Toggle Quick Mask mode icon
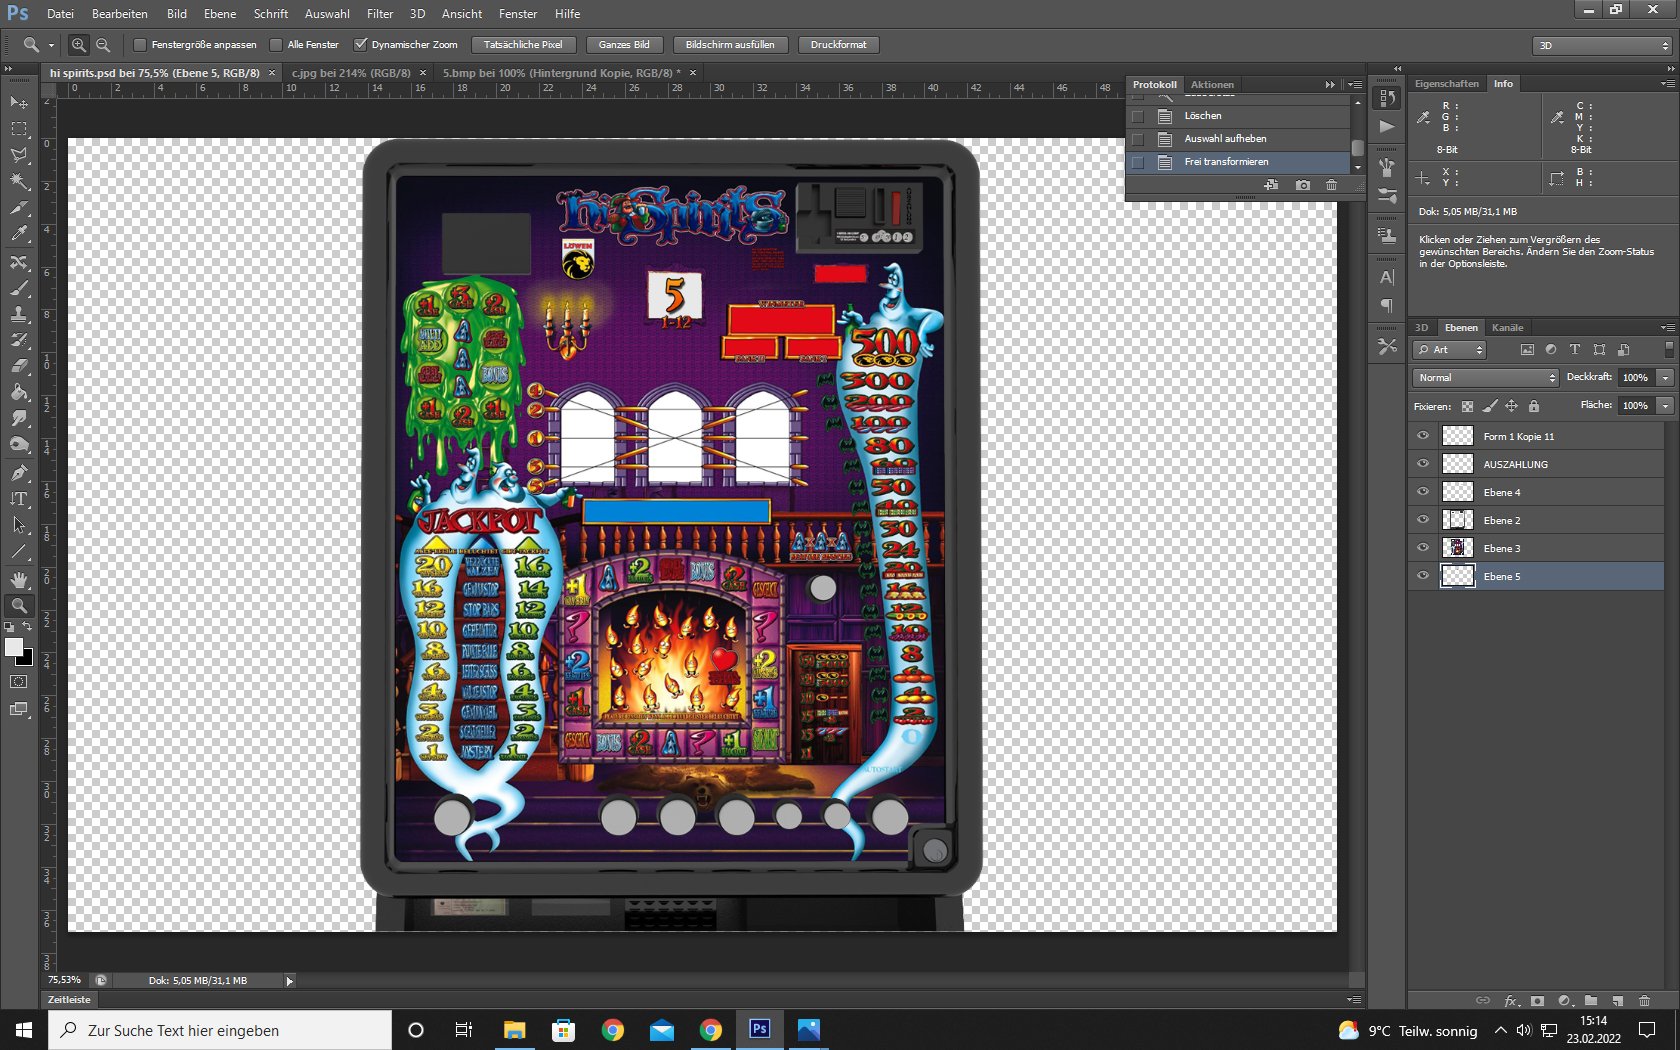The height and width of the screenshot is (1050, 1680). click(x=19, y=682)
